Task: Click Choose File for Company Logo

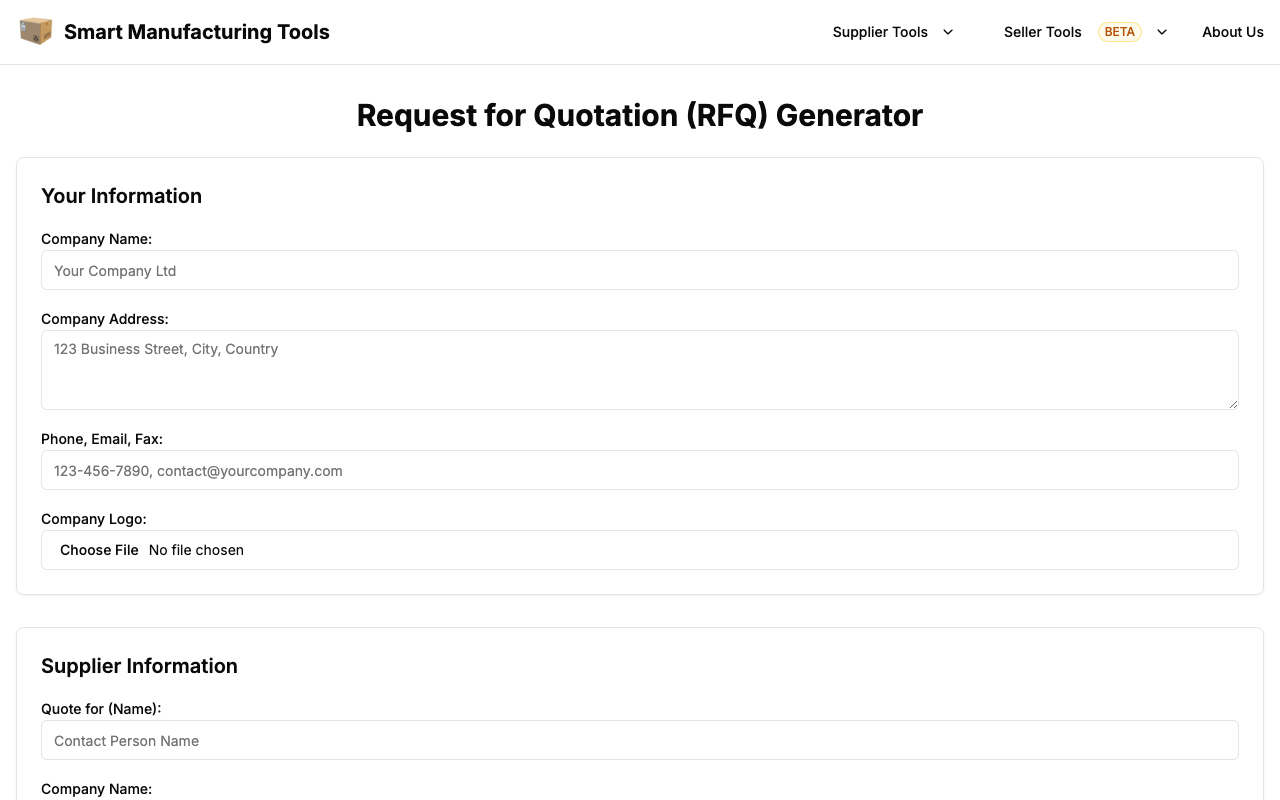Action: pyautogui.click(x=99, y=550)
